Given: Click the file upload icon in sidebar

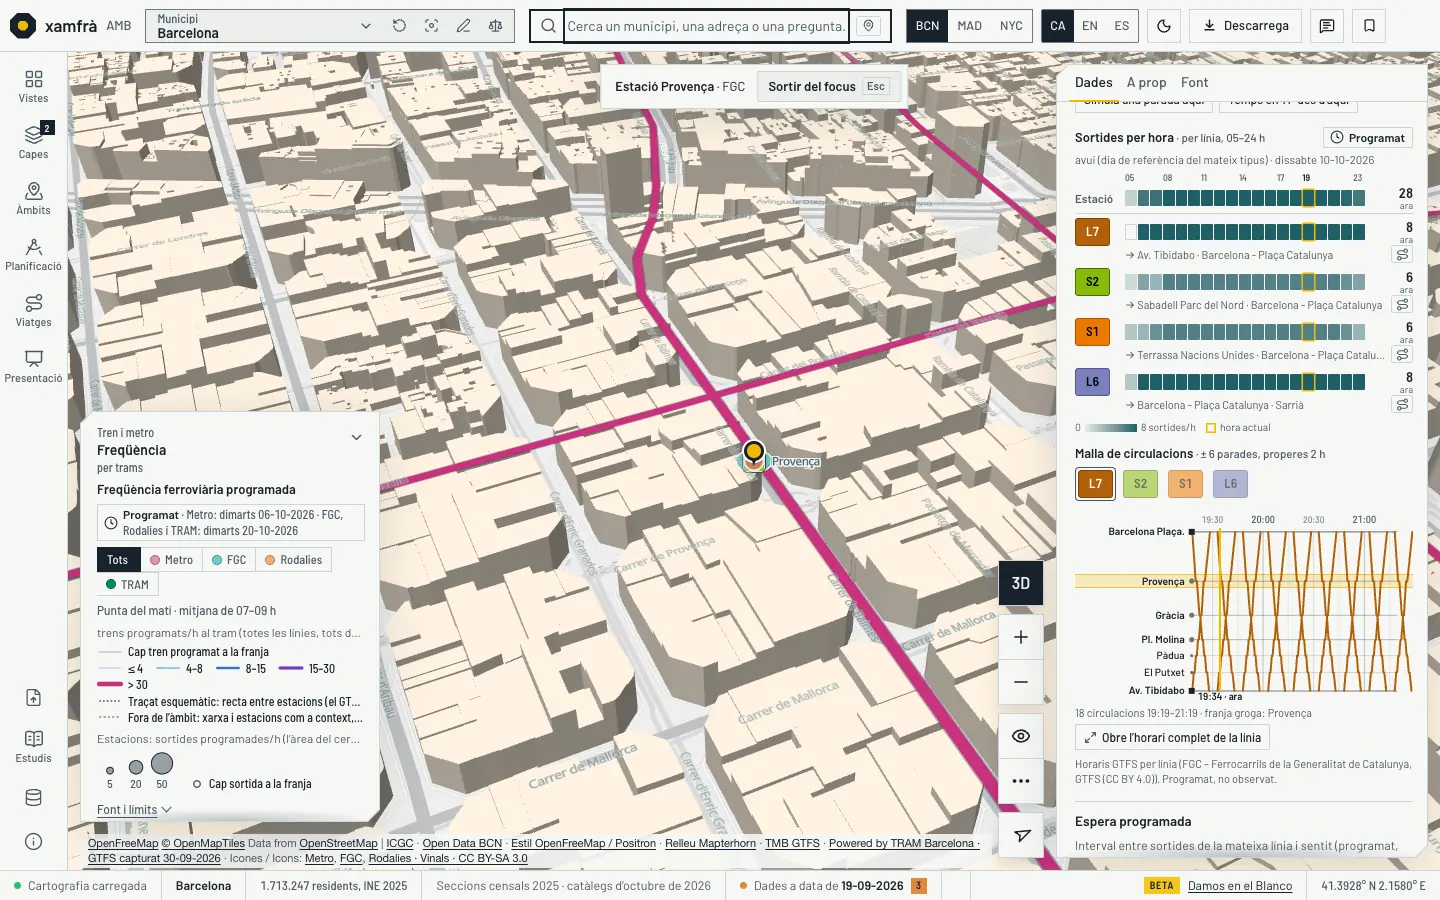Looking at the screenshot, I should pyautogui.click(x=33, y=698).
